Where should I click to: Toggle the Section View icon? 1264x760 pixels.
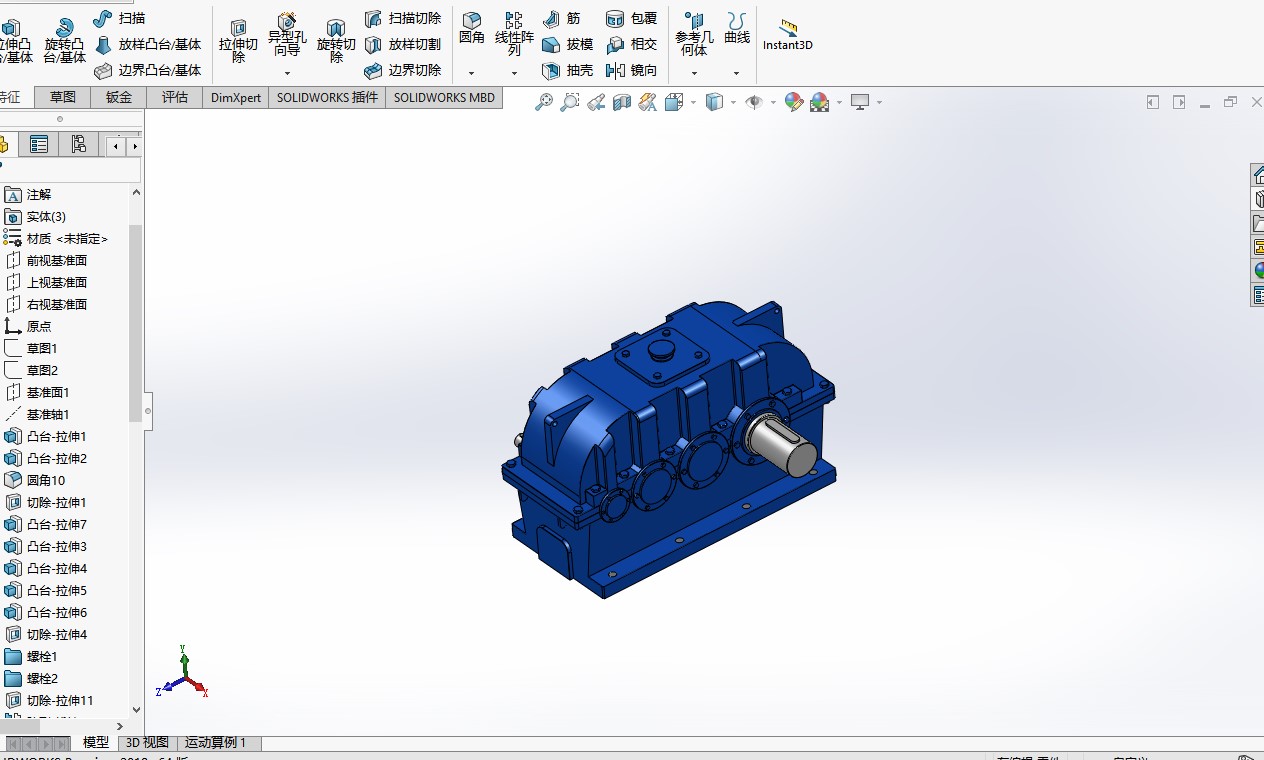click(622, 102)
